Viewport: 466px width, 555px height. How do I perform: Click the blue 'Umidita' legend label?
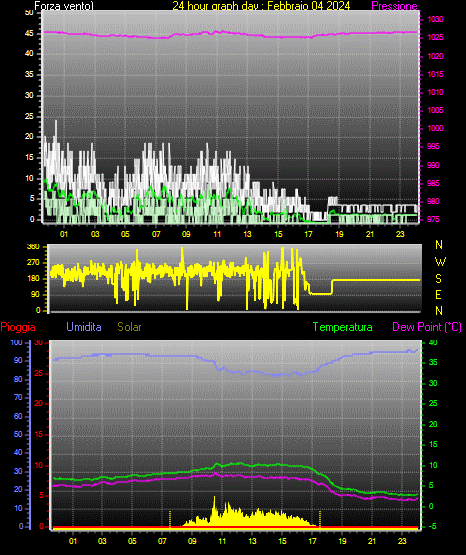pyautogui.click(x=84, y=327)
